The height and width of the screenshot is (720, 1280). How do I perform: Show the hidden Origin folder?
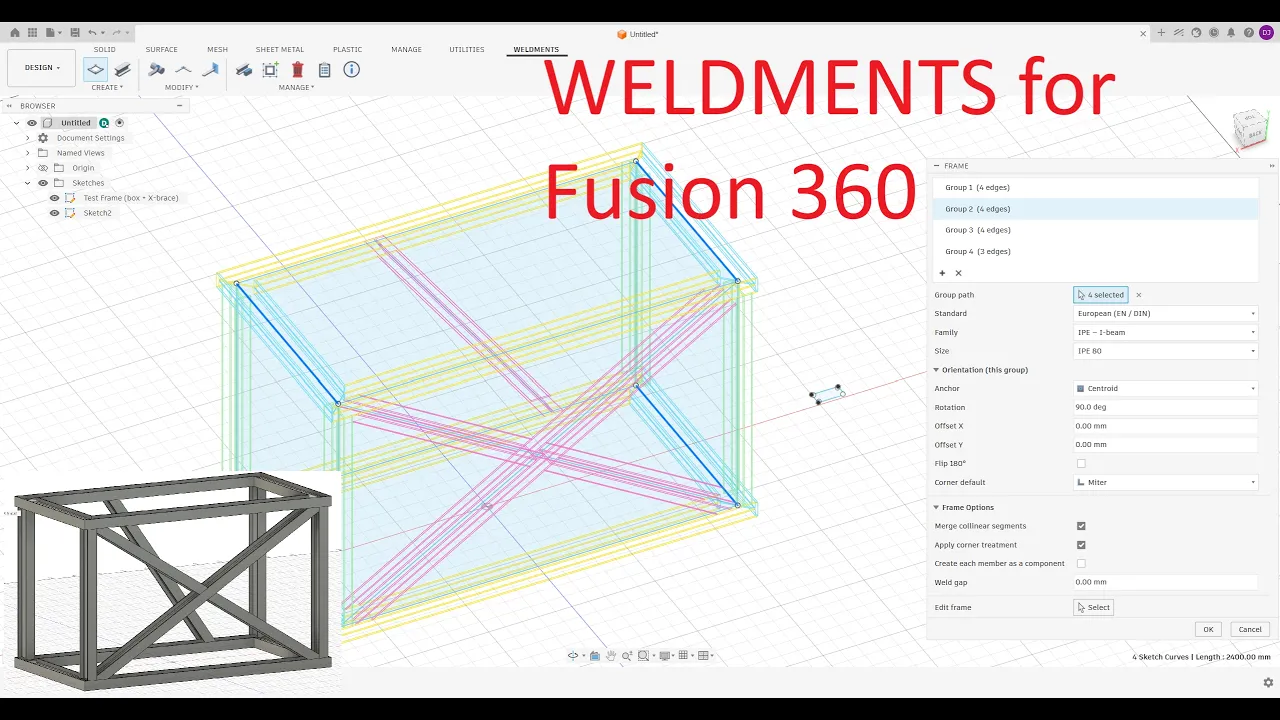[43, 168]
